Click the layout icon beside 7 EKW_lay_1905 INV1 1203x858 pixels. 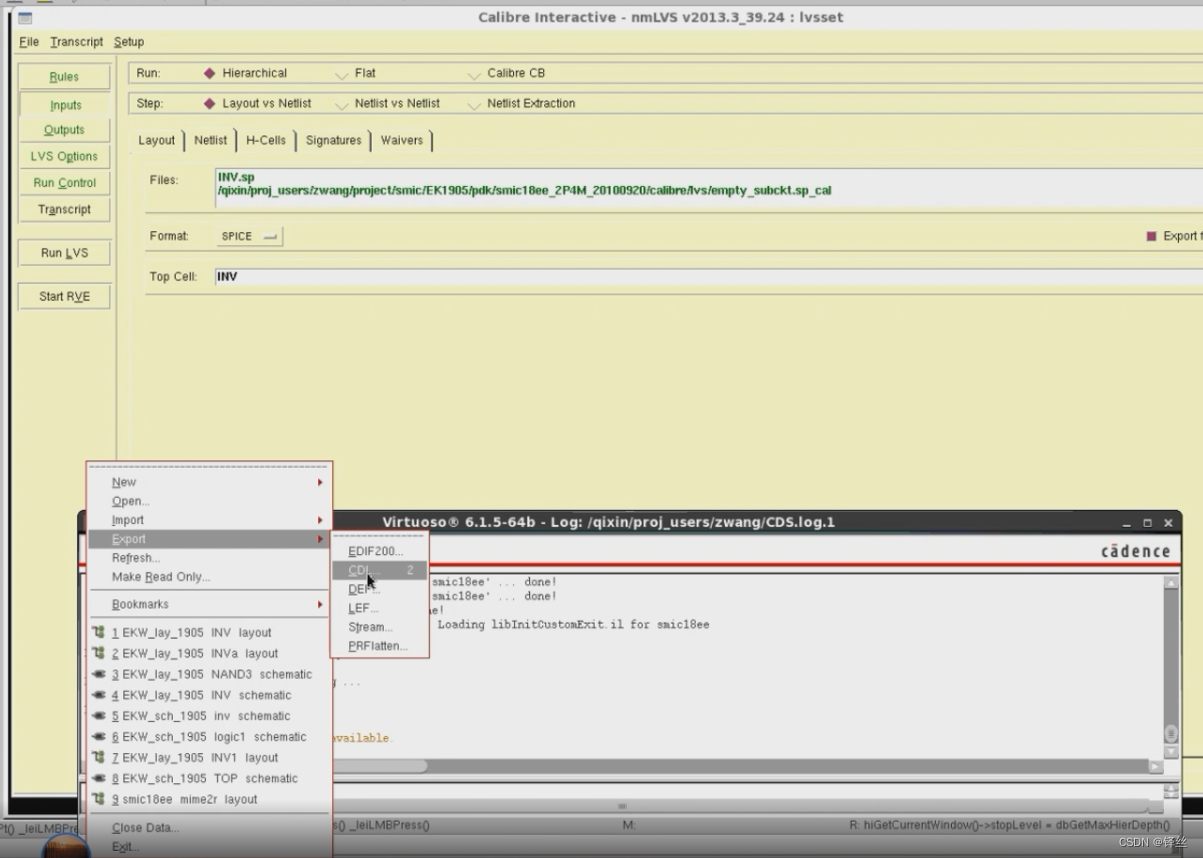coord(98,757)
